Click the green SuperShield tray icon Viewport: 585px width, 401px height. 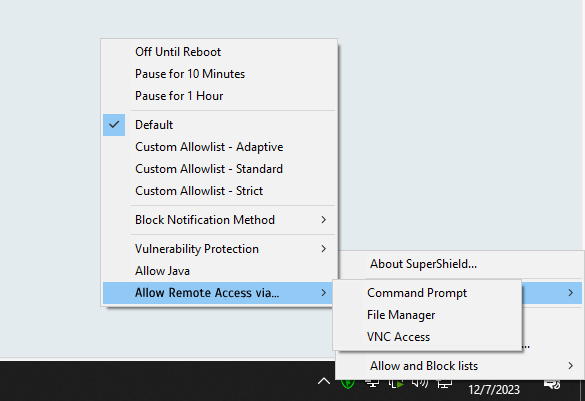pyautogui.click(x=348, y=383)
